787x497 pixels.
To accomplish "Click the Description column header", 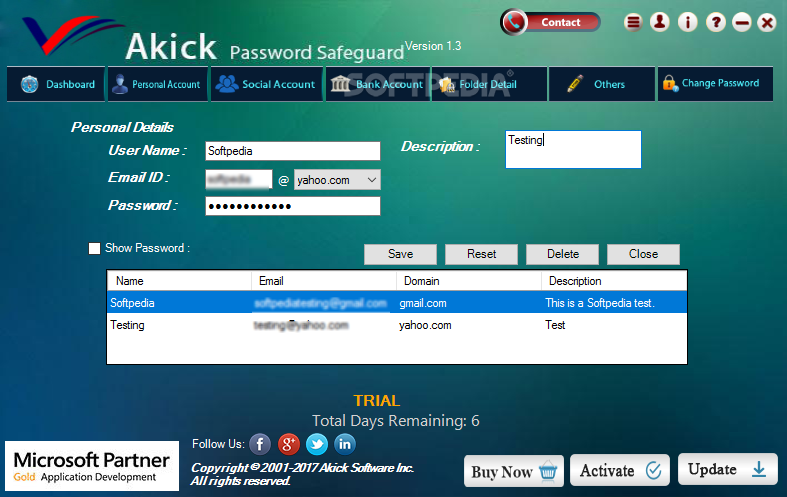I will 614,281.
